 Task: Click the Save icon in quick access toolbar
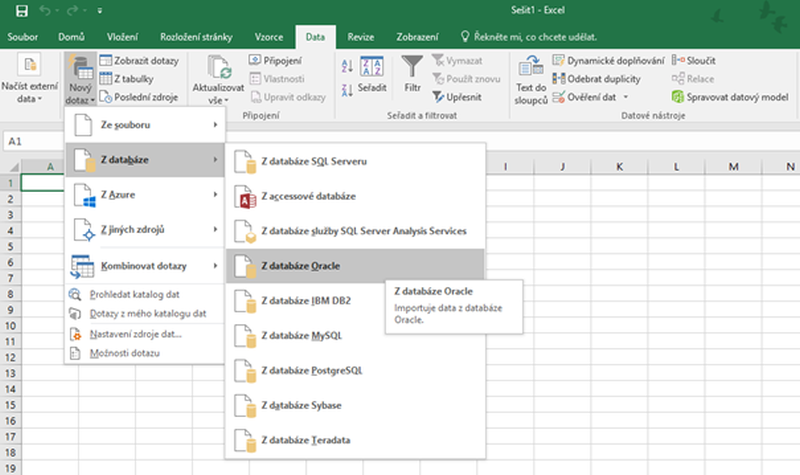point(21,10)
